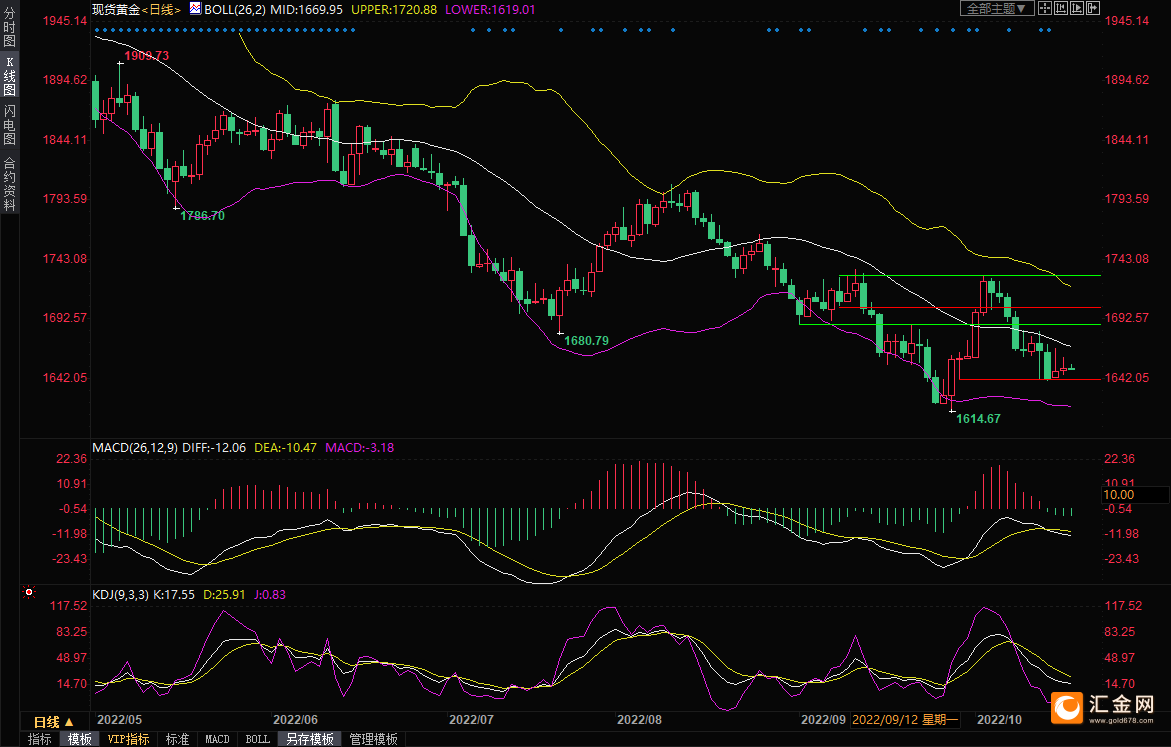Click the jump-to-start chart icon
This screenshot has width=1171, height=747.
tap(1061, 8)
